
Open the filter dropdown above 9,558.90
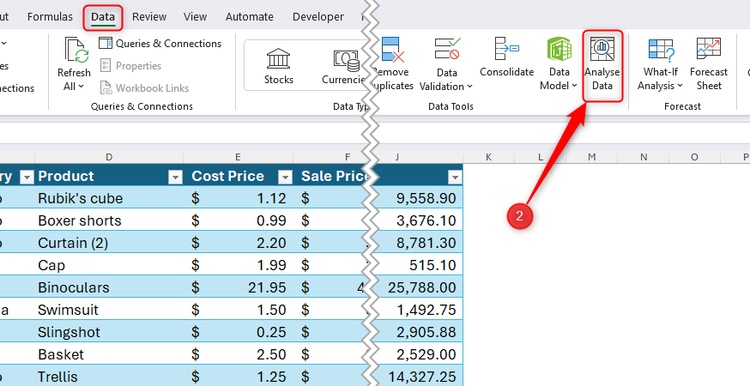[454, 177]
